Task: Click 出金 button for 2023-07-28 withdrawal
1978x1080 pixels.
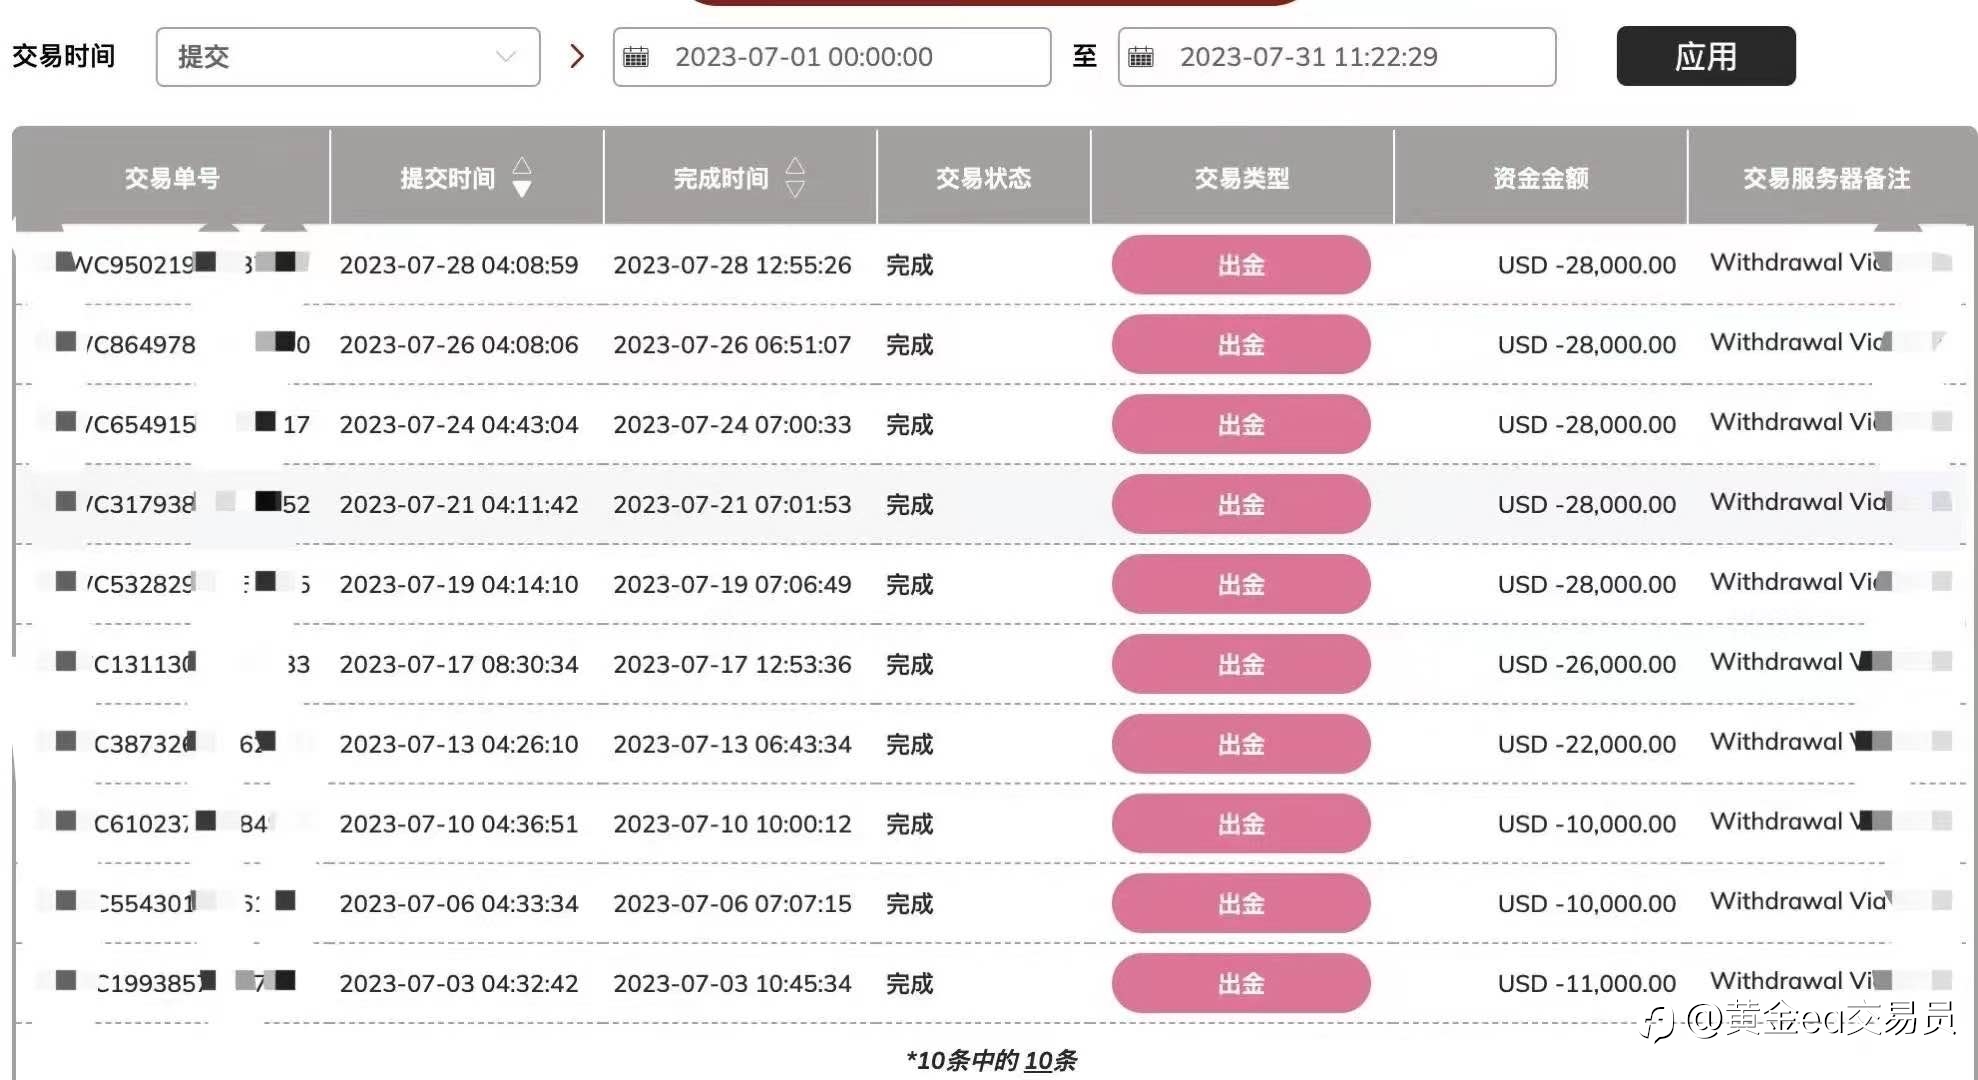Action: click(x=1241, y=265)
